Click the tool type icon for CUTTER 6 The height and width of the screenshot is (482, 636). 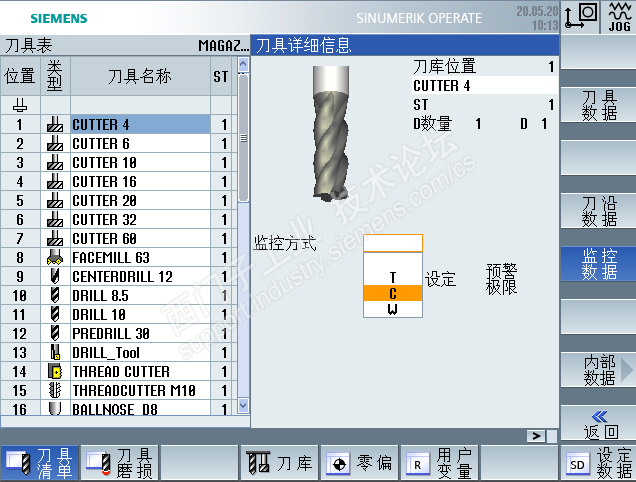tap(55, 143)
